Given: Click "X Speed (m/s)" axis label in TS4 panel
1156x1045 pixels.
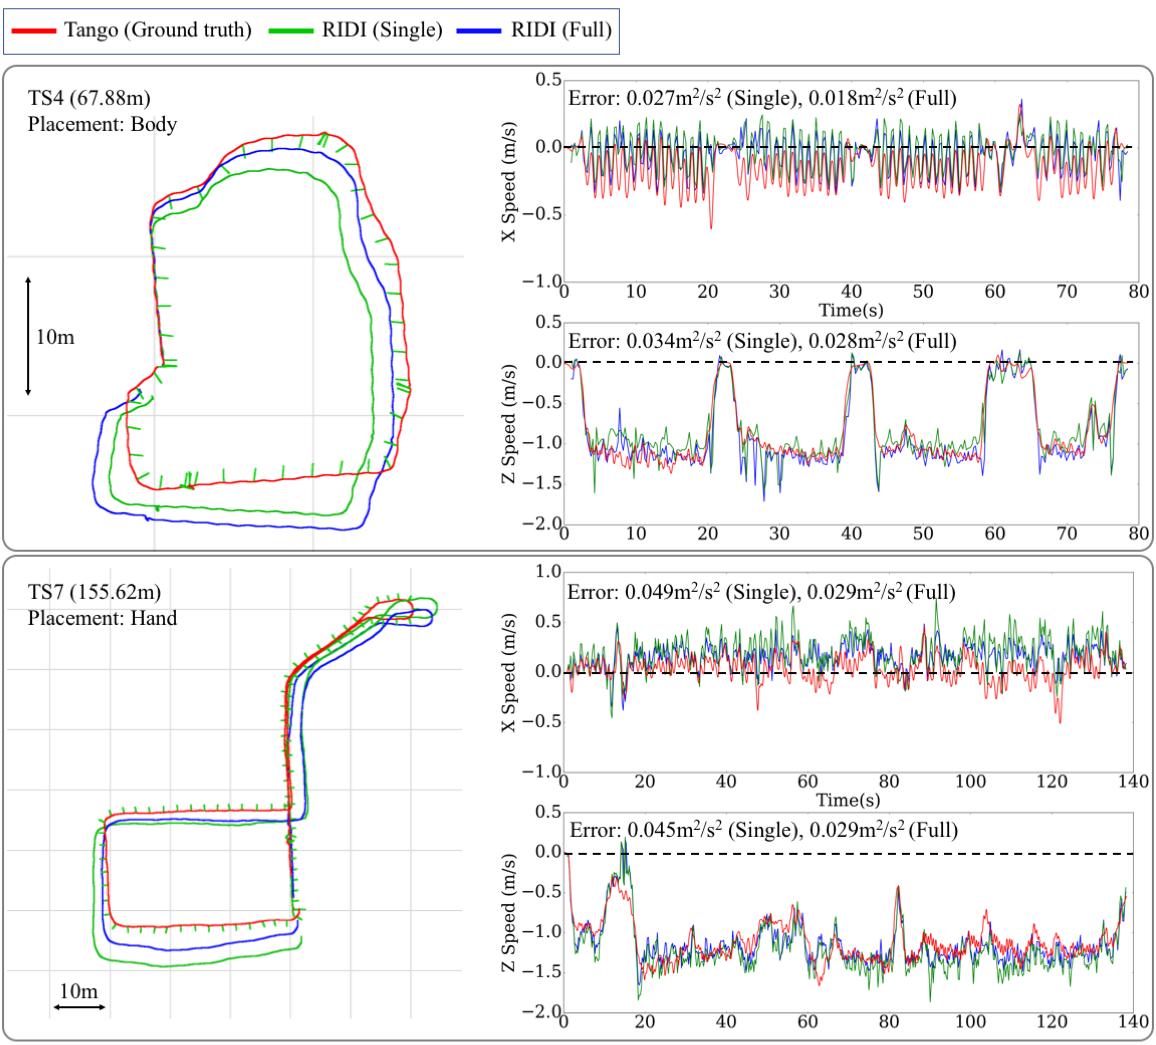Looking at the screenshot, I should (x=508, y=181).
